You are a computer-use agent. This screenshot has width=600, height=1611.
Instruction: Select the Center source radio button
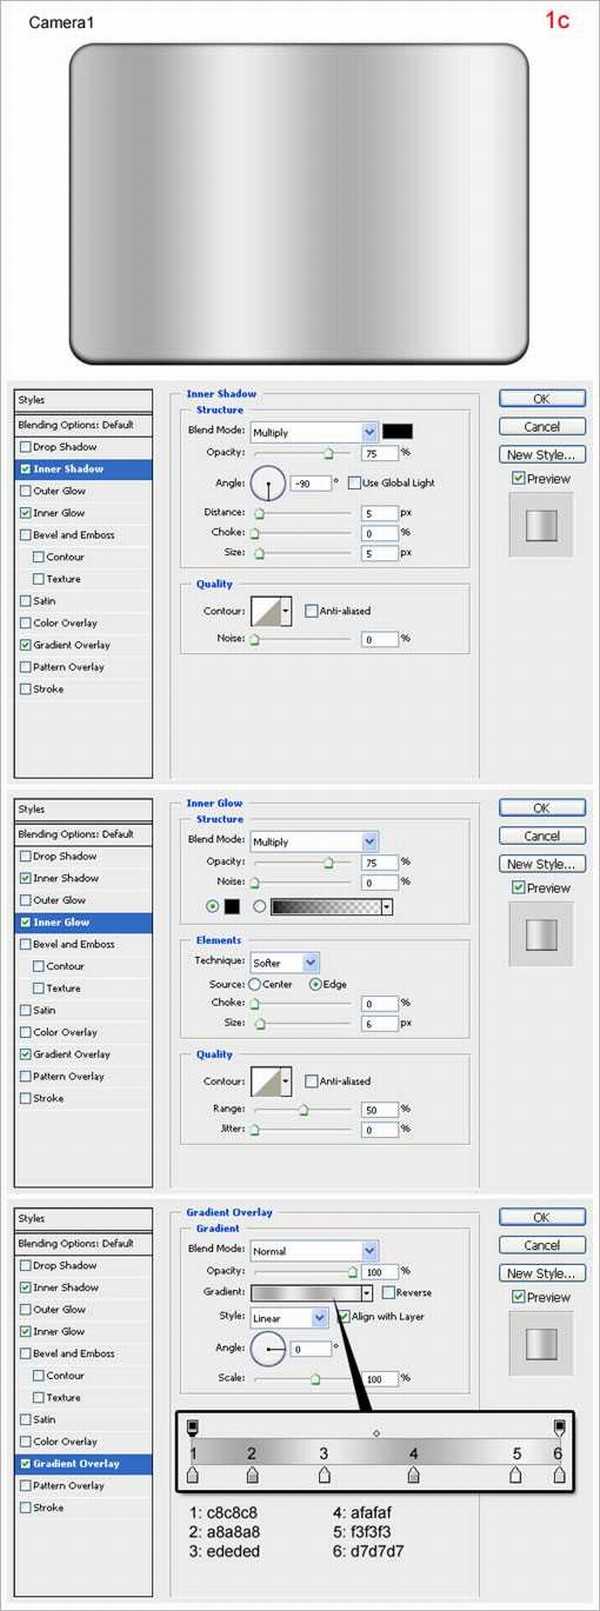point(255,984)
